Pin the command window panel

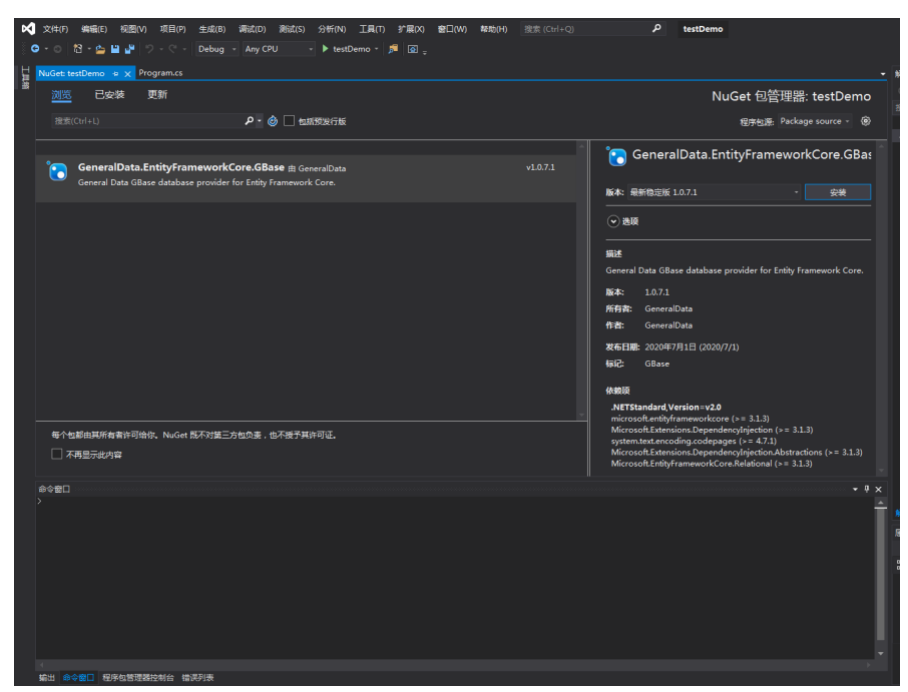[x=867, y=489]
